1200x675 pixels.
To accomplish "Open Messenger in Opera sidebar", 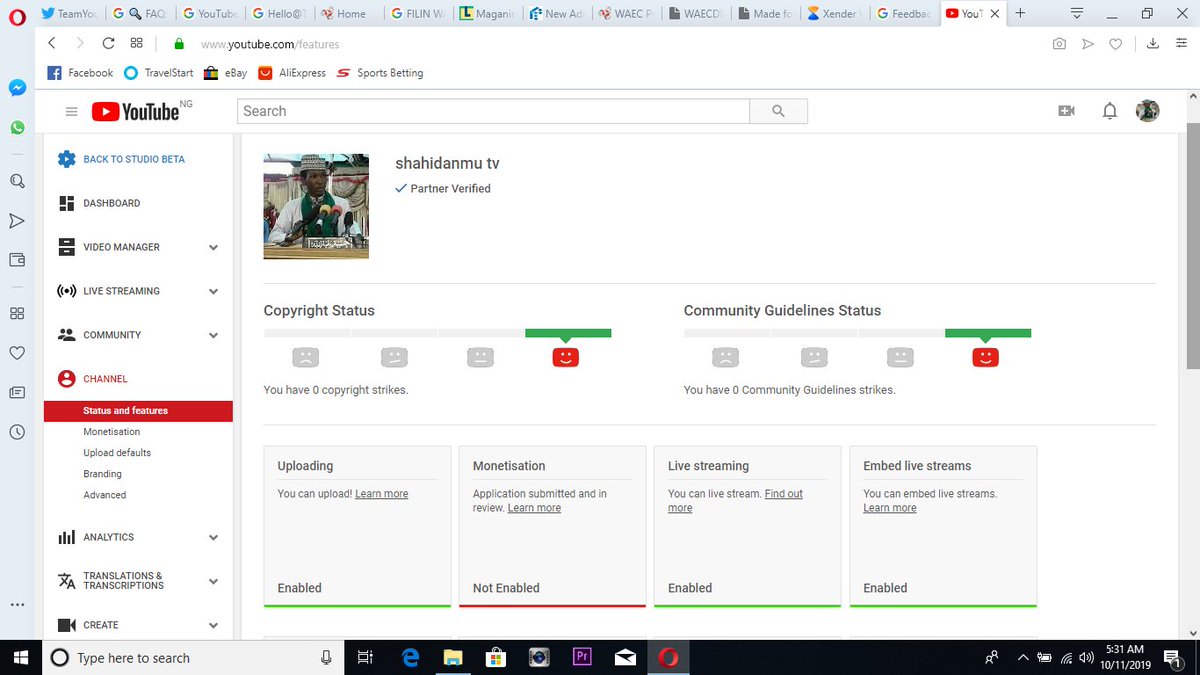I will 17,88.
